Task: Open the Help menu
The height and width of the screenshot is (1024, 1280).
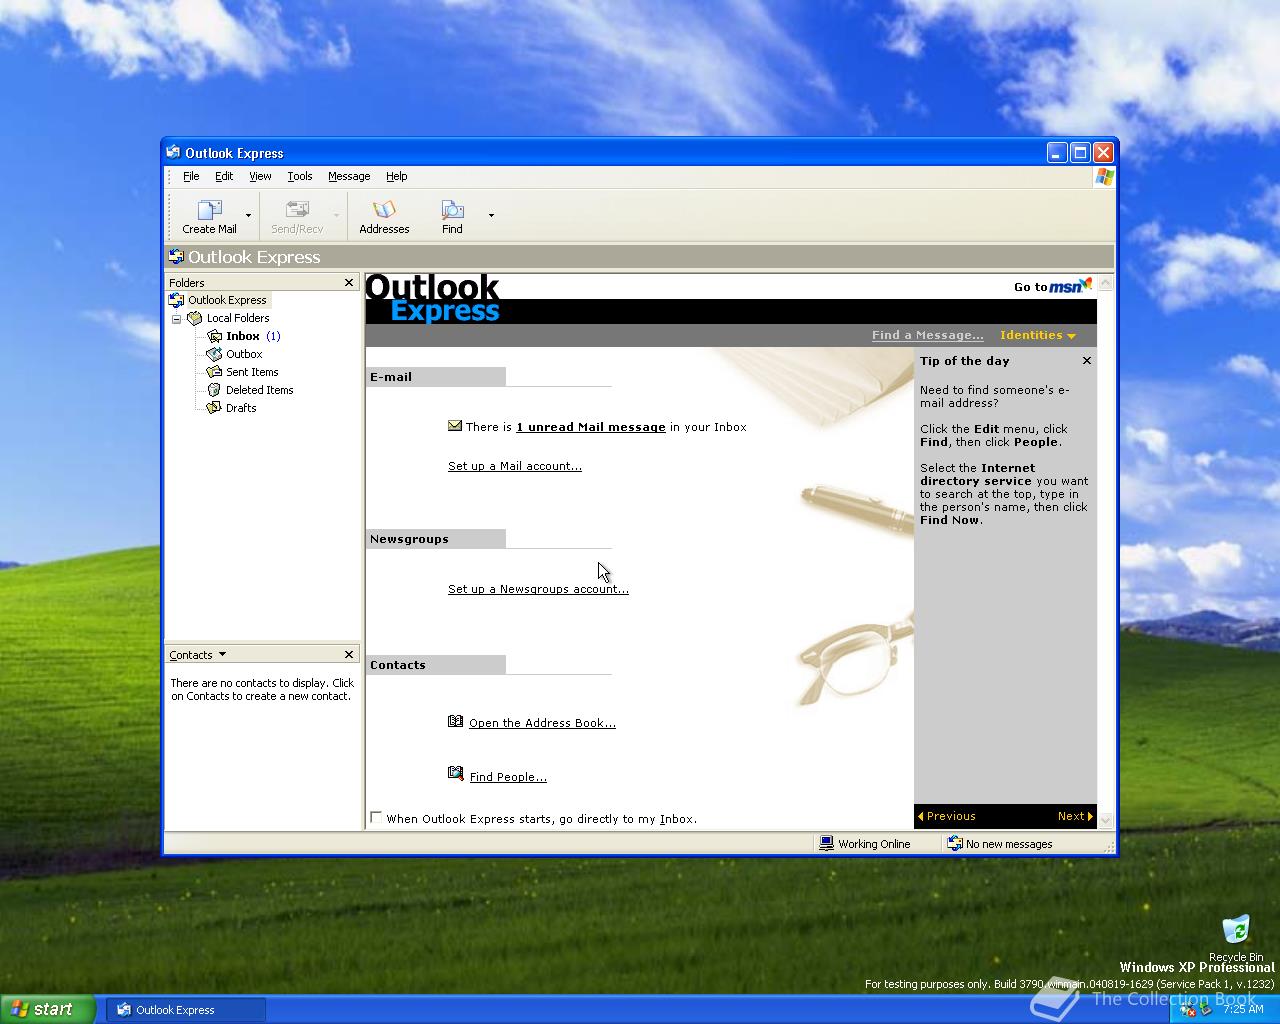Action: coord(397,176)
